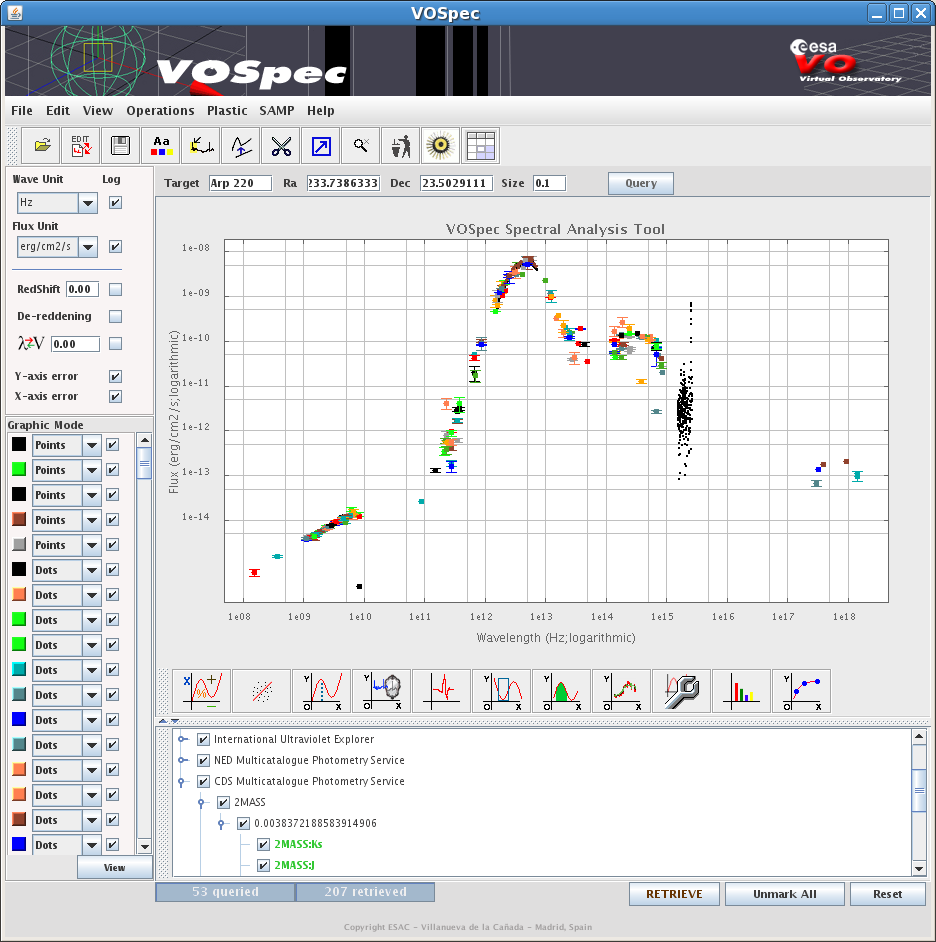The height and width of the screenshot is (942, 936).
Task: Open the File menu
Action: coord(22,111)
